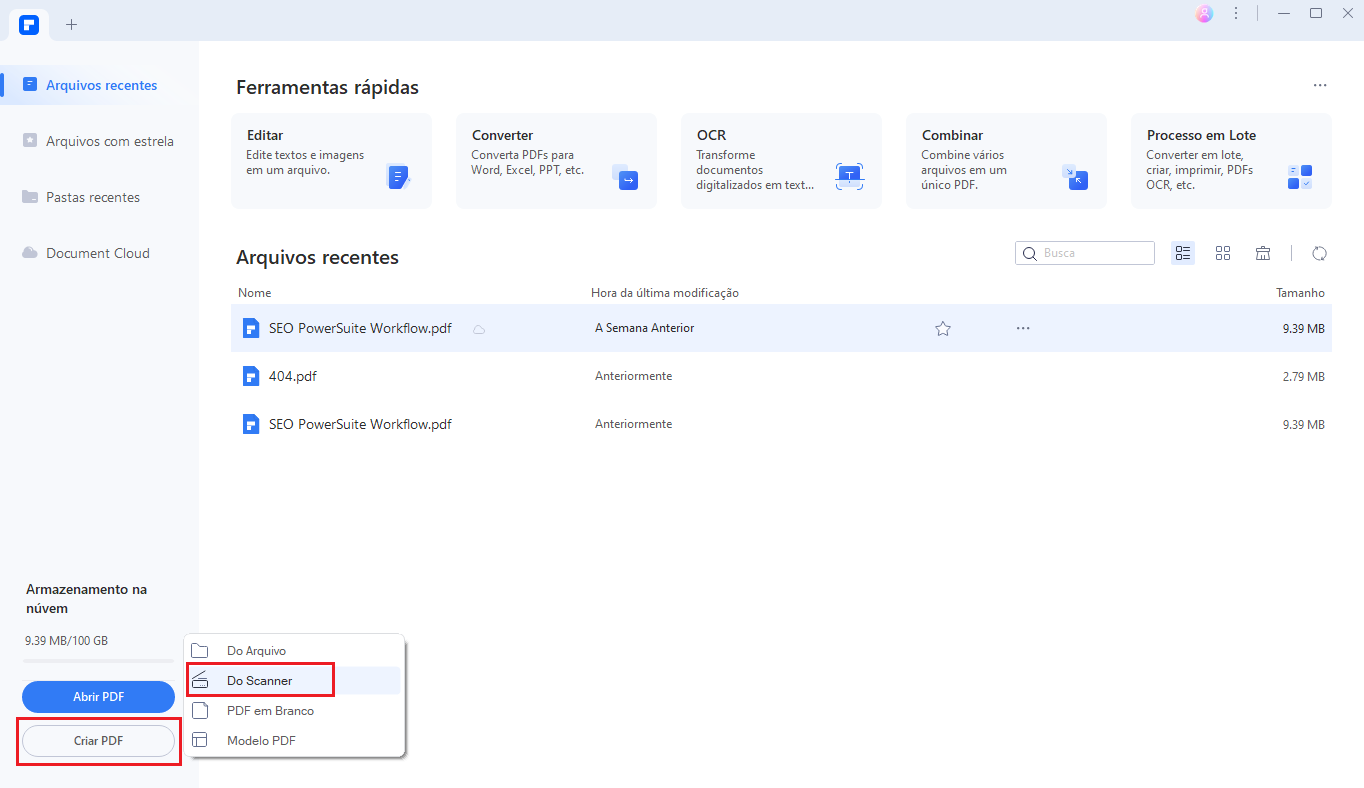Open the user account avatar
The height and width of the screenshot is (788, 1364).
(1204, 13)
